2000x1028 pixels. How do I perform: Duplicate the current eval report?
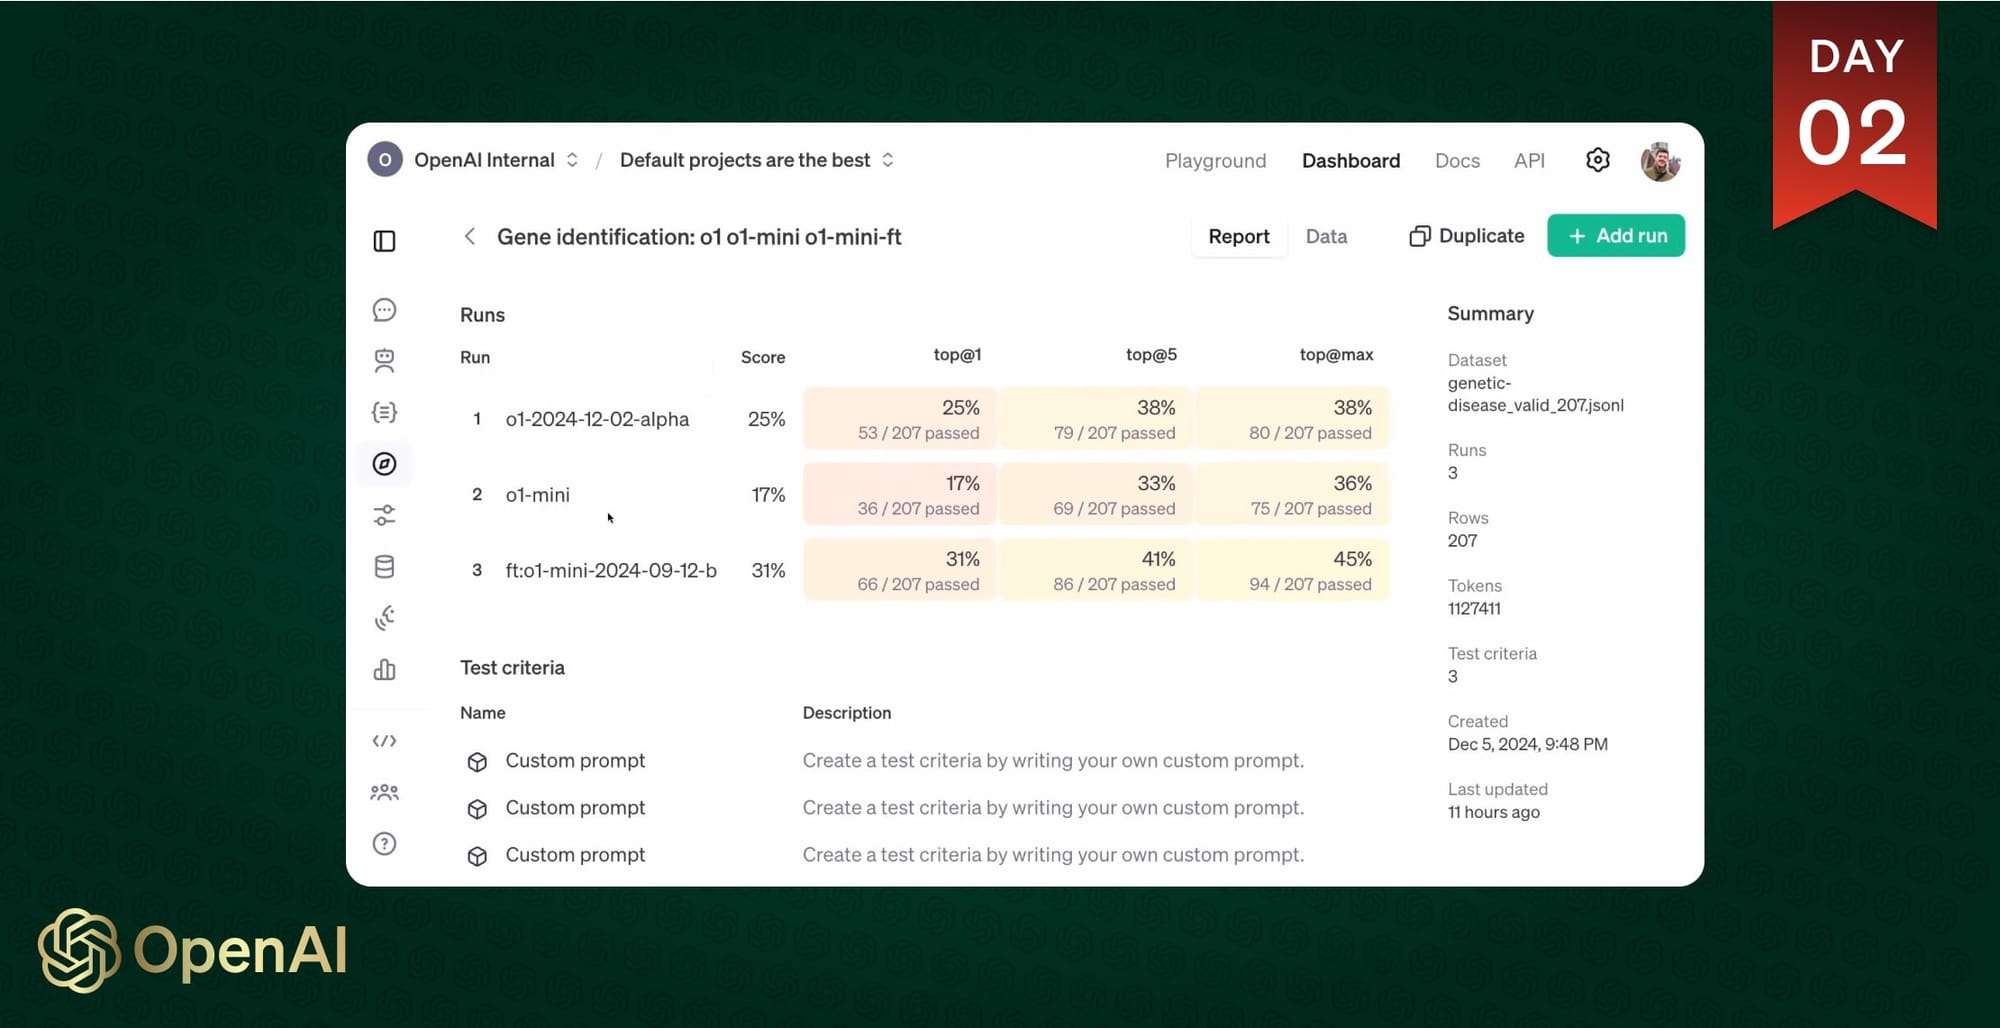pos(1464,235)
